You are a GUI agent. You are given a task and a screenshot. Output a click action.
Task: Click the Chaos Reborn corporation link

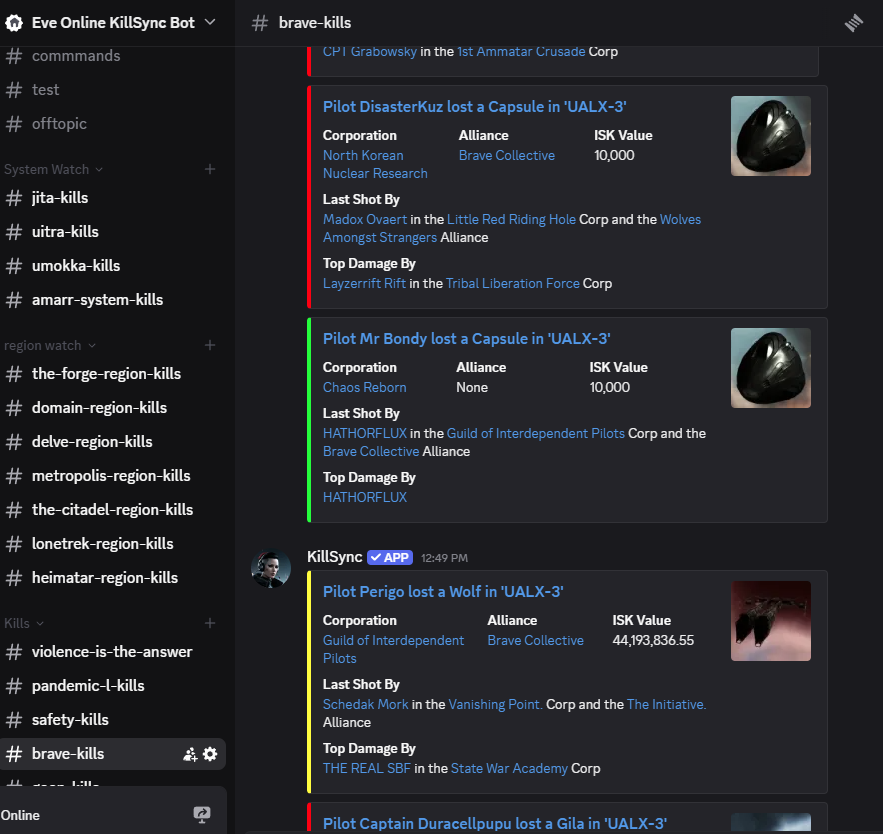click(364, 387)
